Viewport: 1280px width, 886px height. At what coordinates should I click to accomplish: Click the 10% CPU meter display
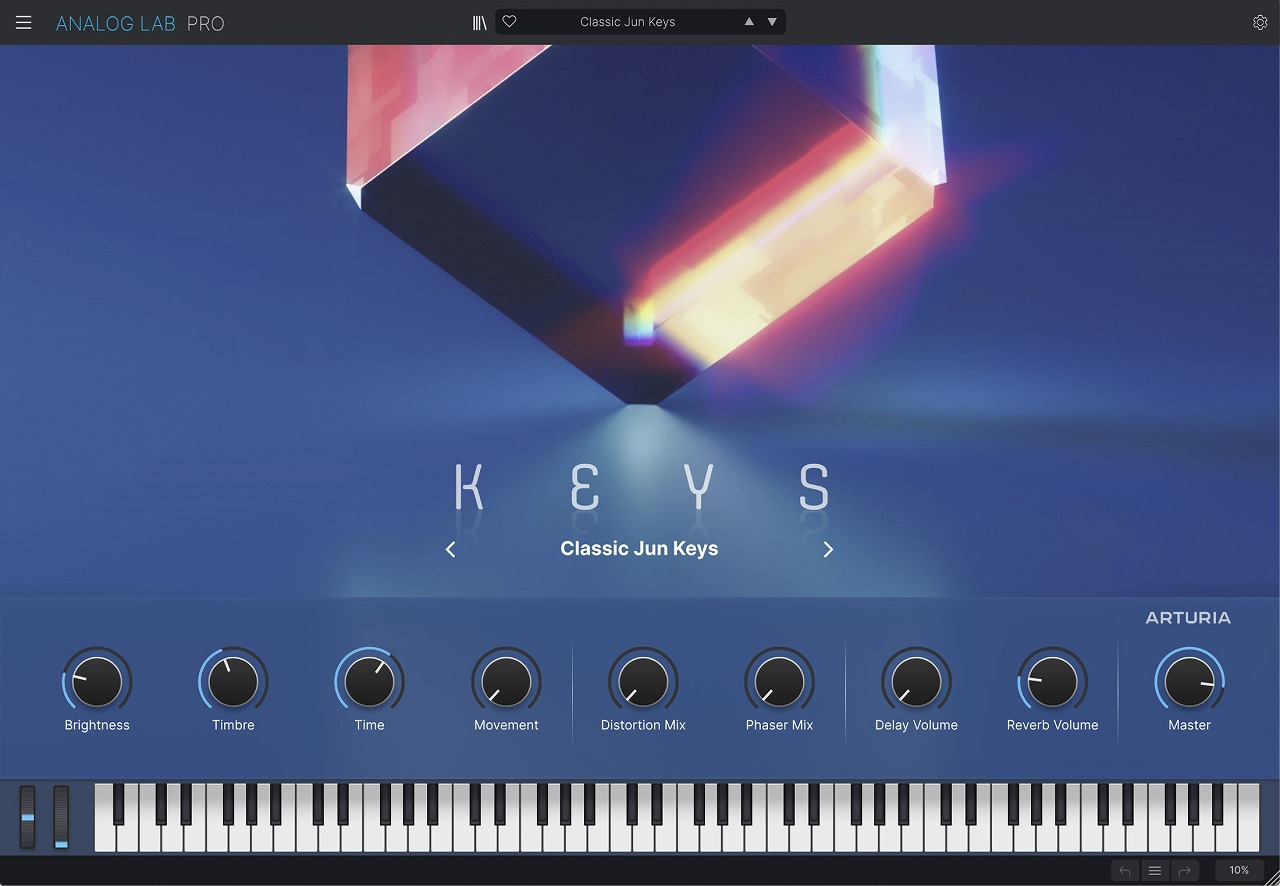[x=1239, y=871]
